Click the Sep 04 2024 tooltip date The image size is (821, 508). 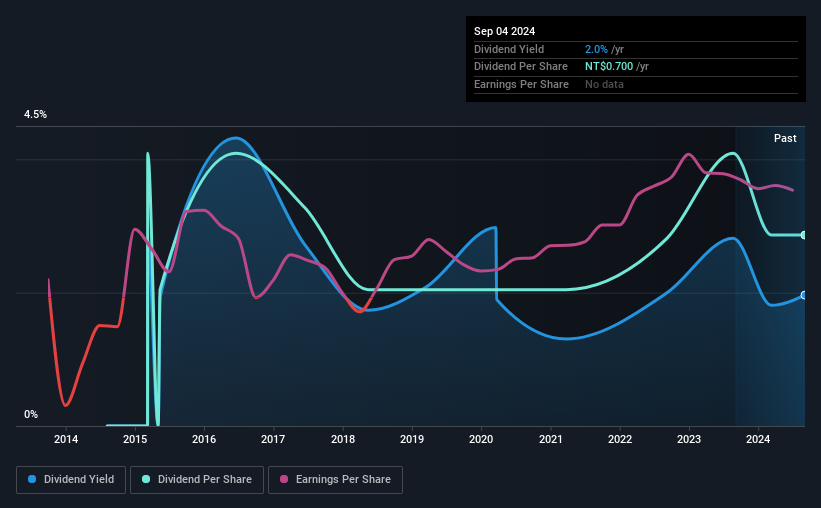pos(505,31)
